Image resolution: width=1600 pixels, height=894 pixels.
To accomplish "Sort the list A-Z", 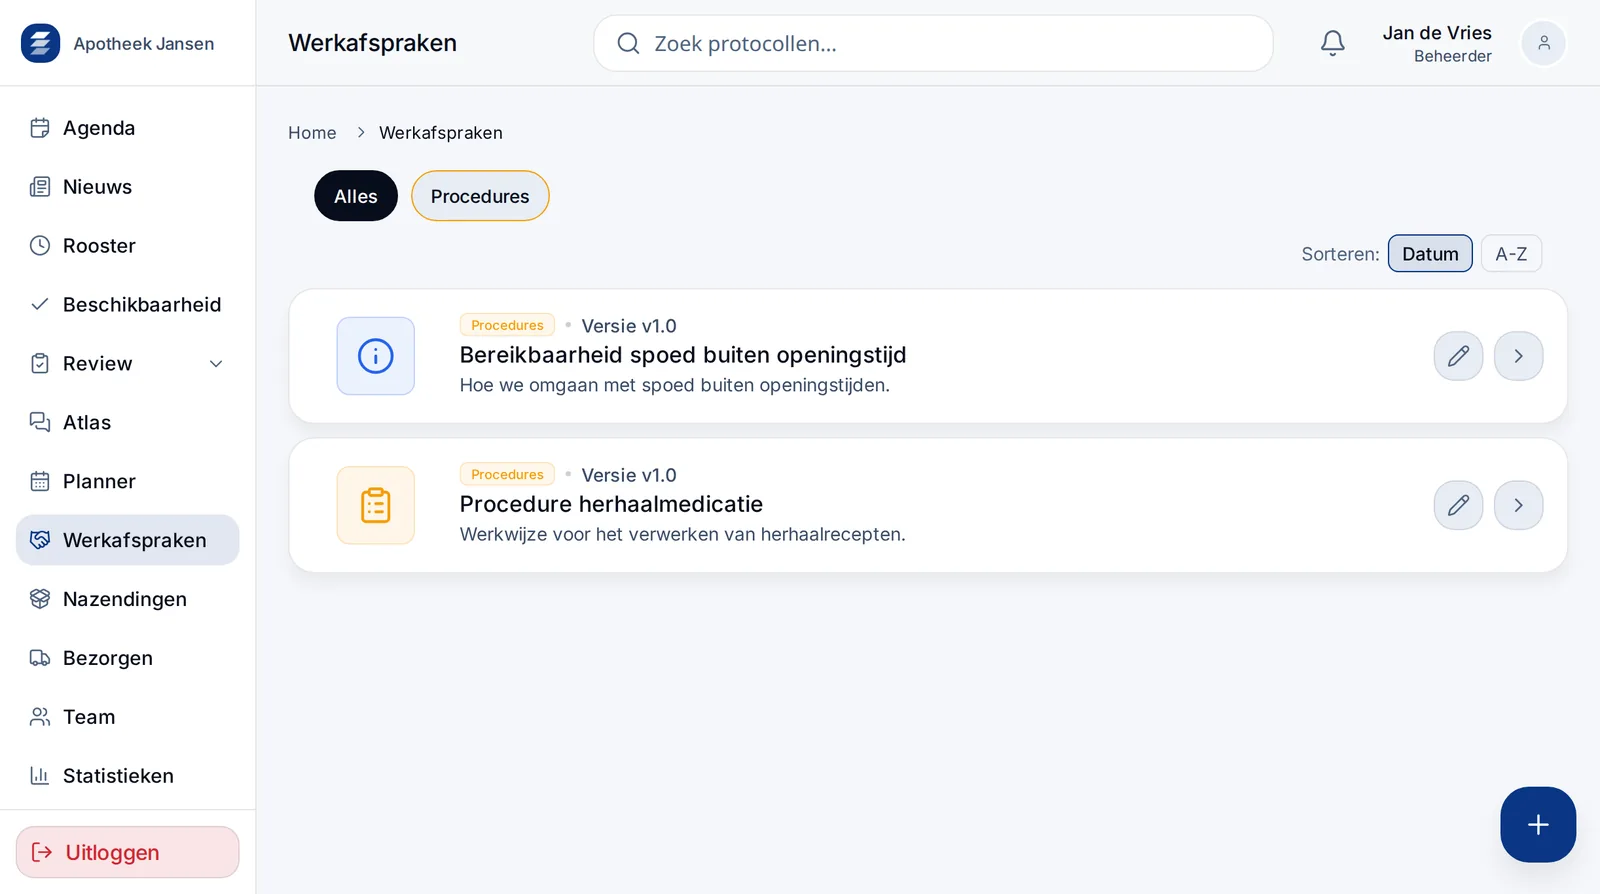I will coord(1511,254).
